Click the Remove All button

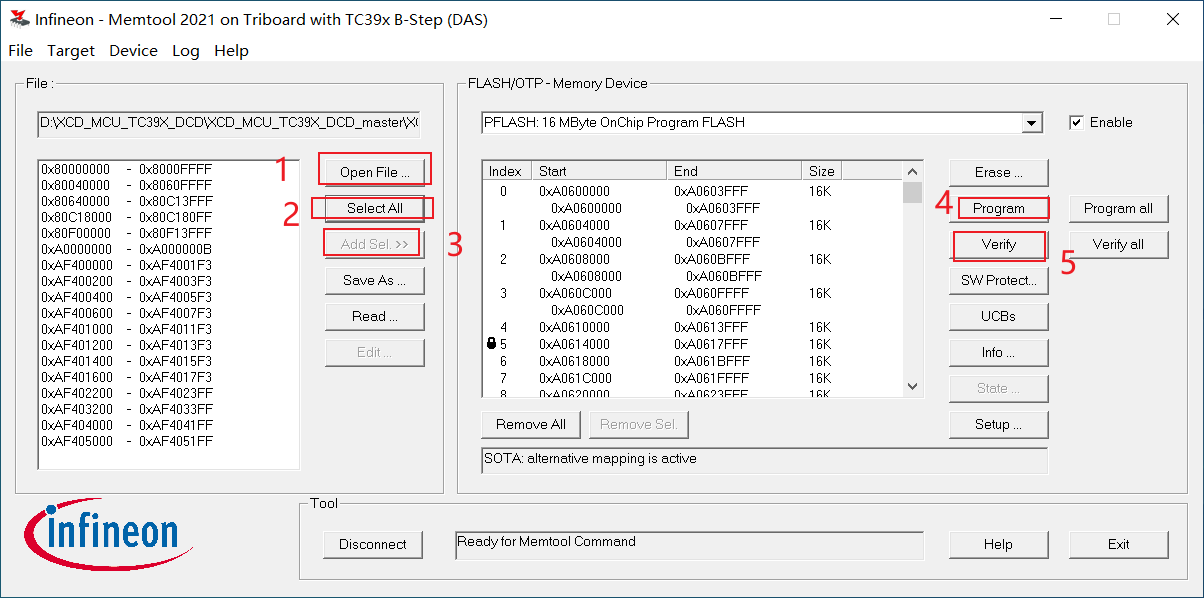click(531, 424)
